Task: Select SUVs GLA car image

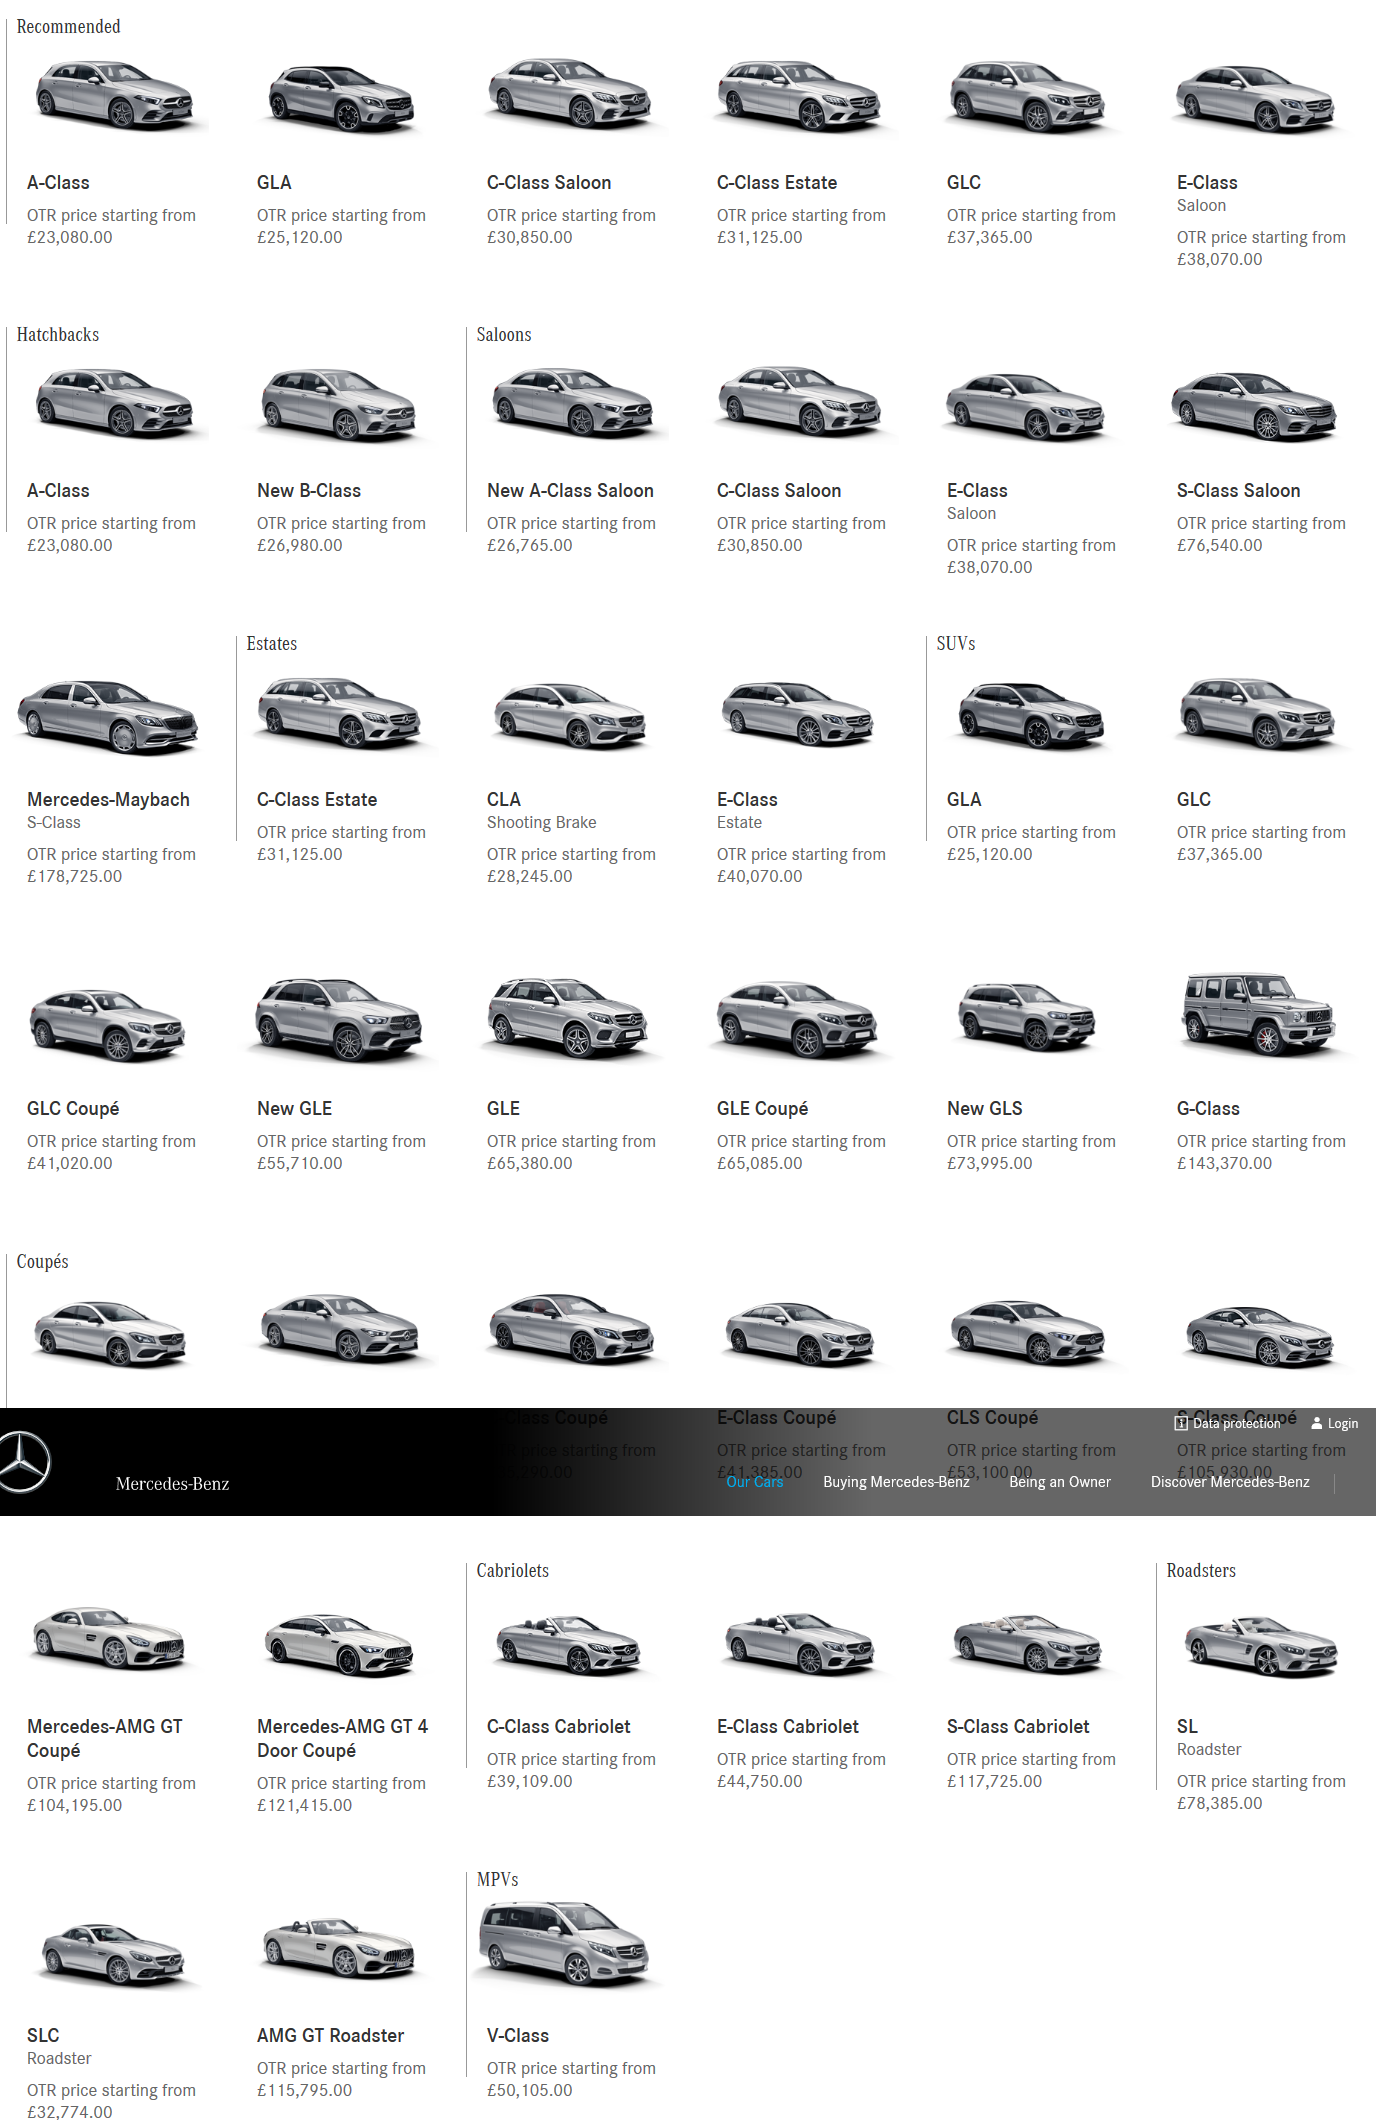Action: click(x=1031, y=716)
